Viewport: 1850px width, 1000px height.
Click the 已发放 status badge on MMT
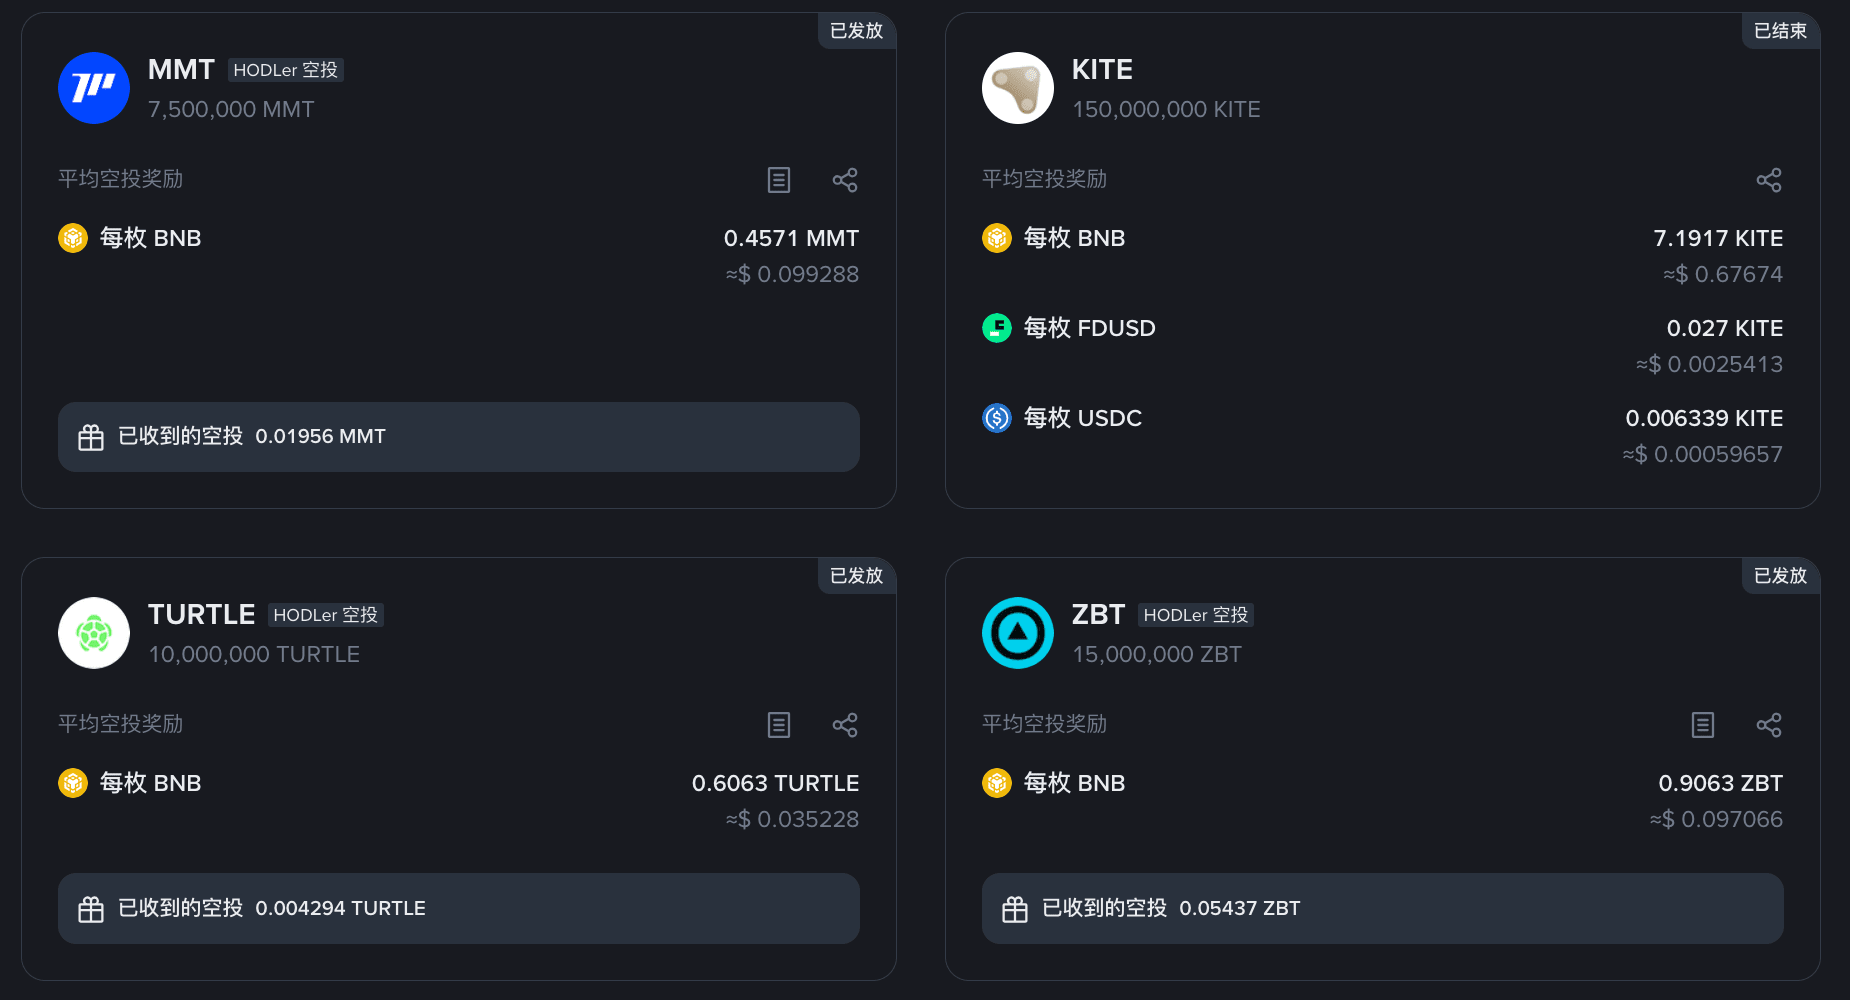pos(856,31)
